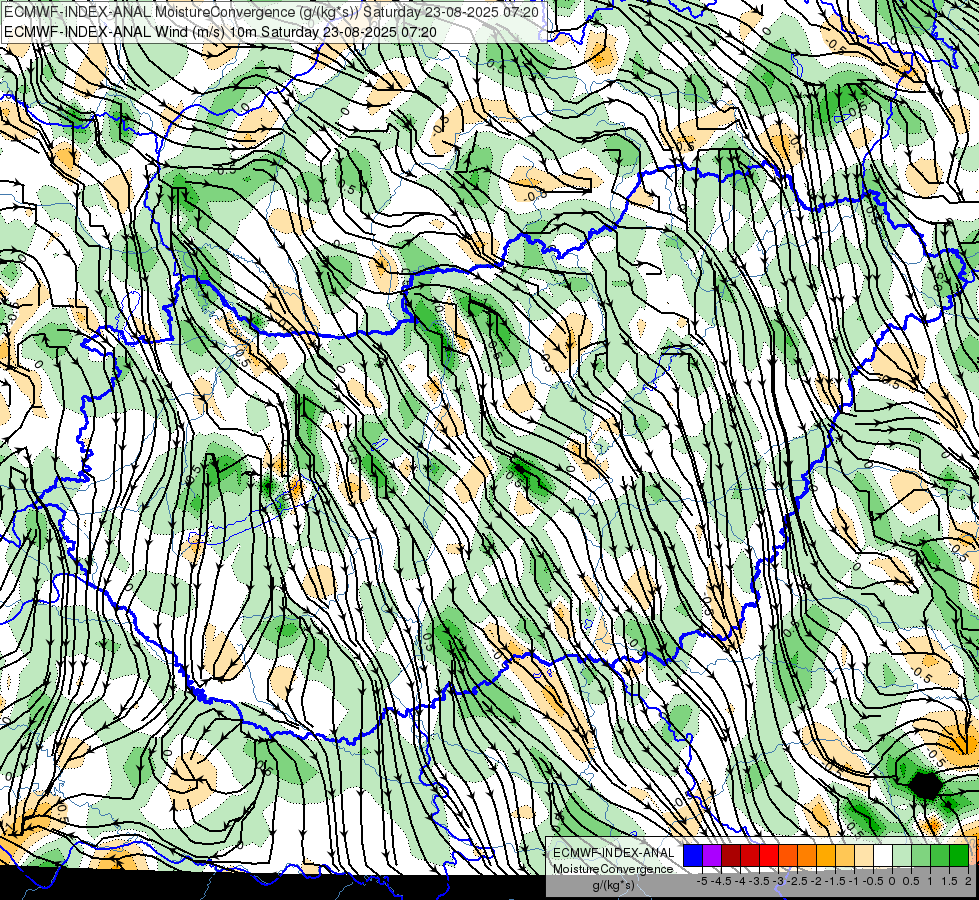Select the red swatch between -4 and -3.5
The height and width of the screenshot is (900, 979).
pos(750,855)
